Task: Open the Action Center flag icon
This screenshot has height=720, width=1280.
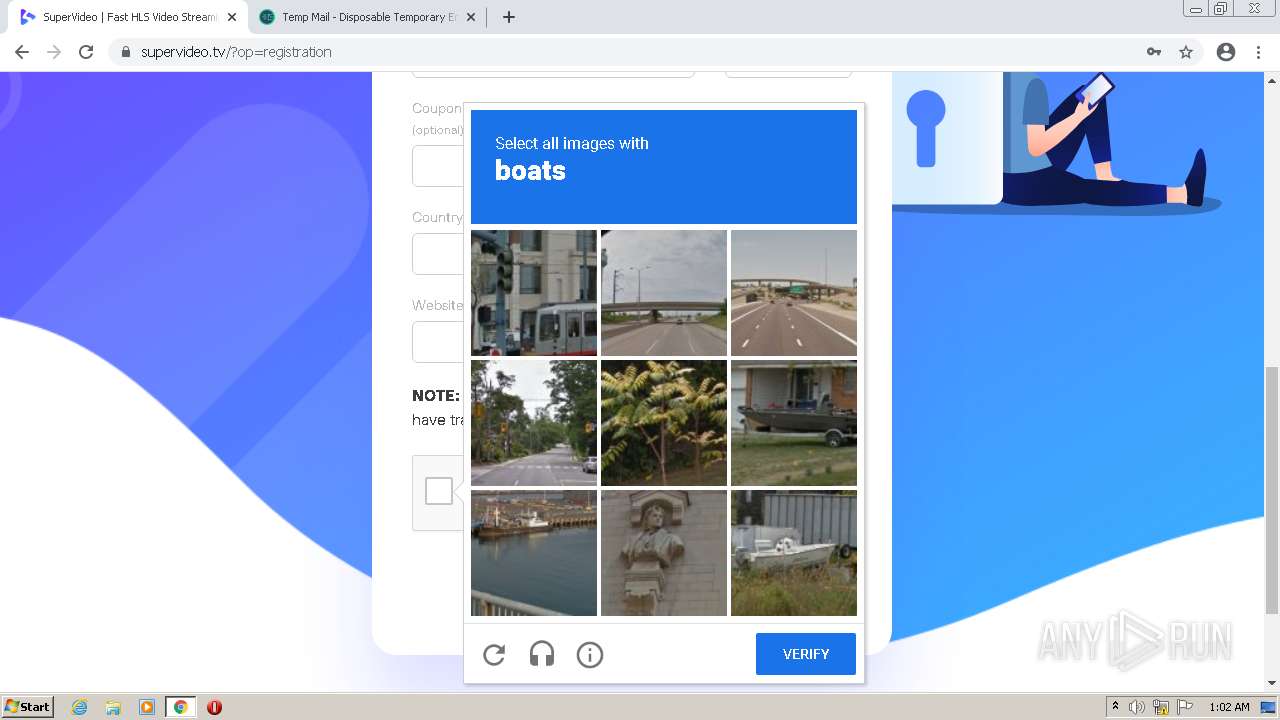Action: [x=1185, y=707]
